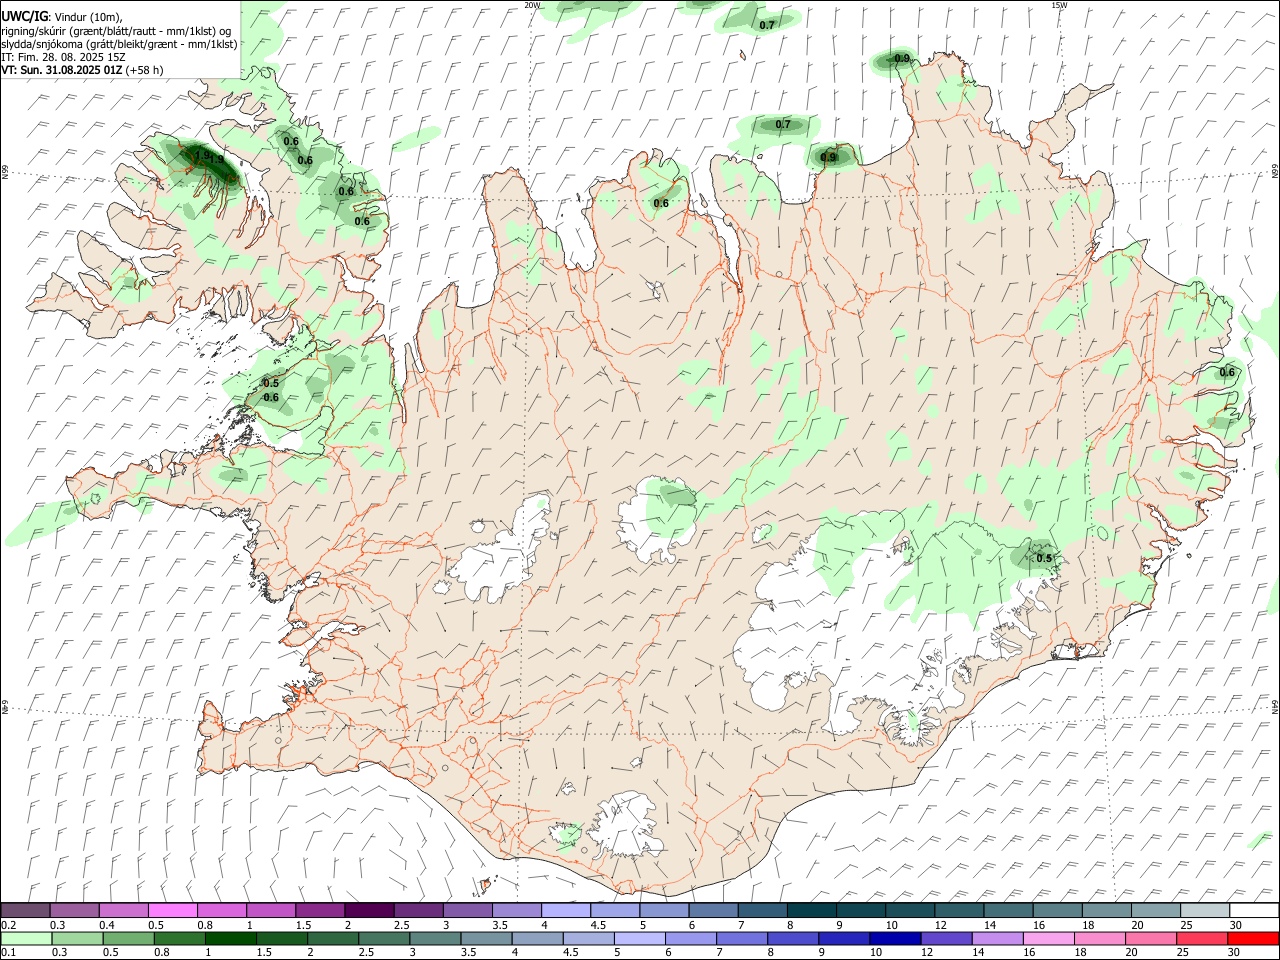
Task: Select the '0.1' label in lower legend
Action: click(8, 952)
